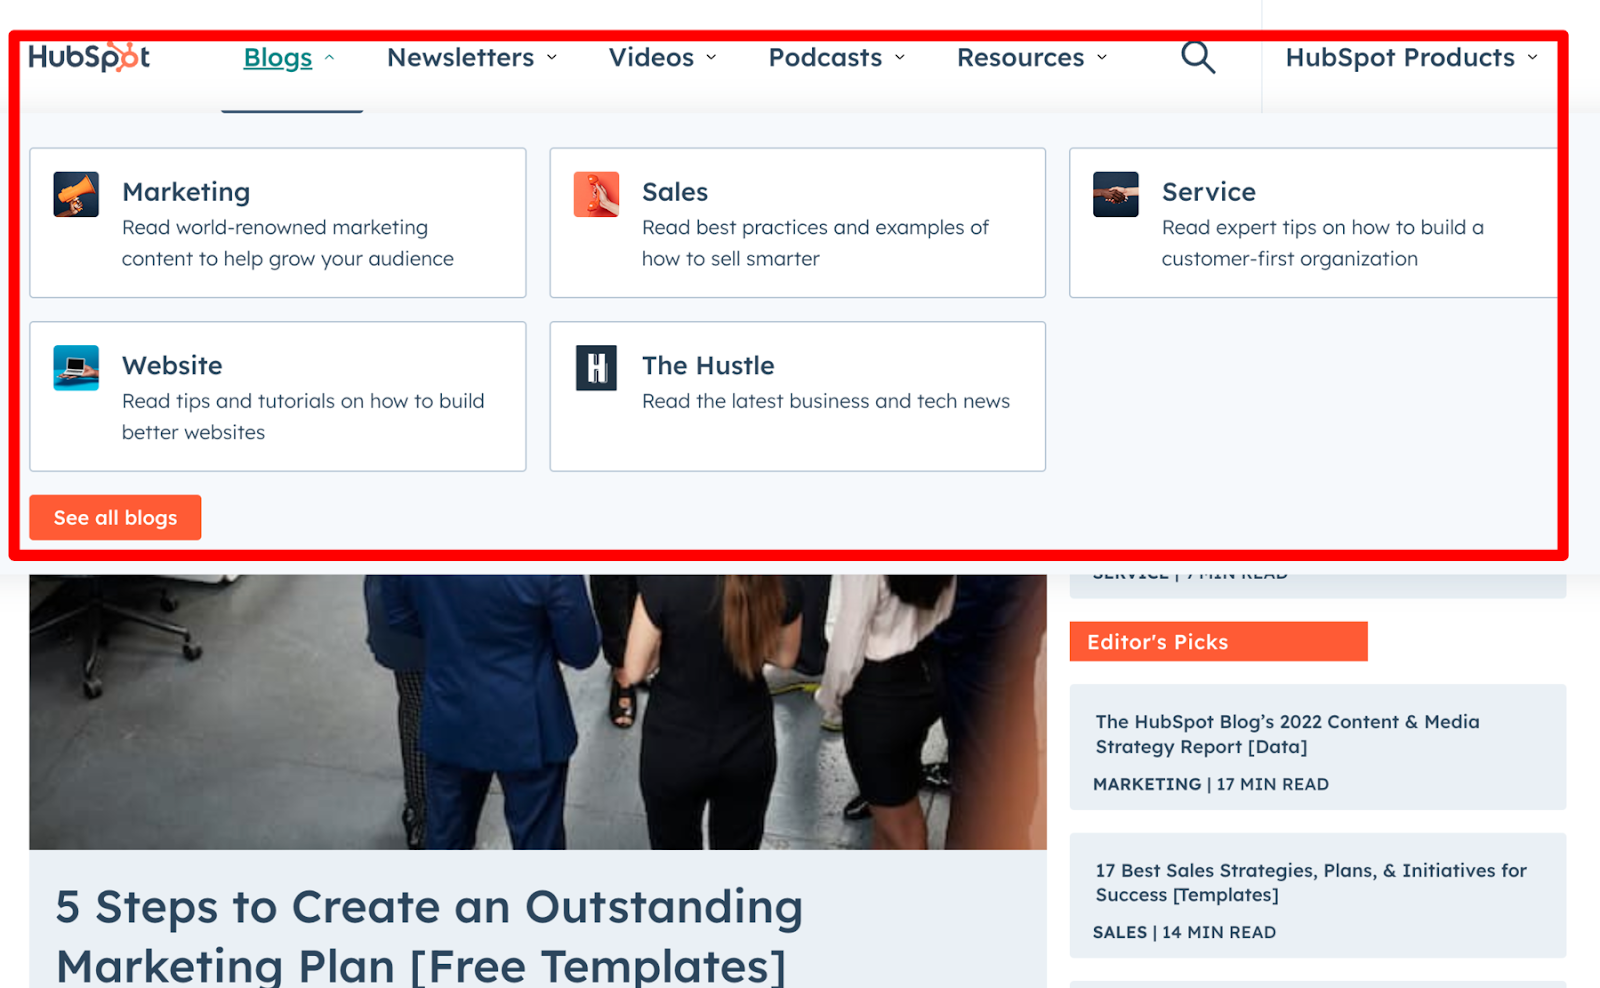Screen dimensions: 1600x988
Task: Click the Marketing megaphone icon
Action: click(76, 194)
